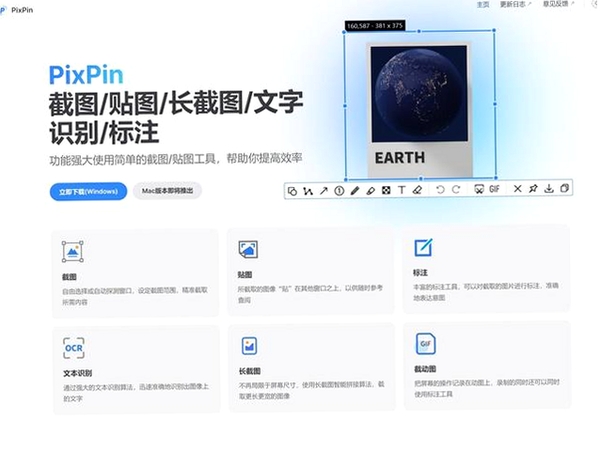Click the 立即下载(Windows) download button

click(x=88, y=191)
